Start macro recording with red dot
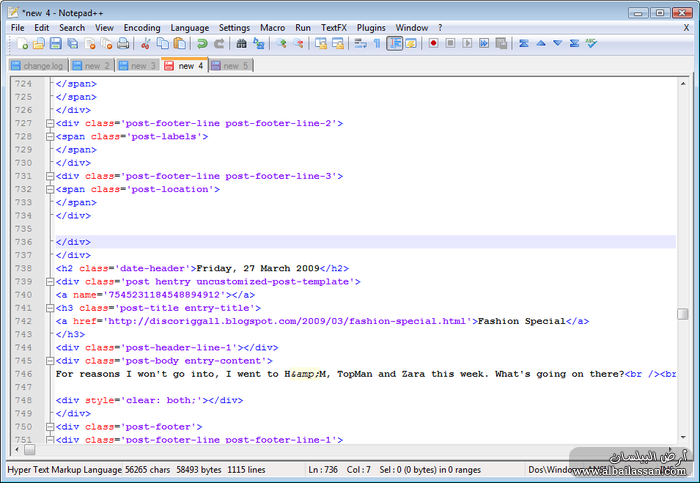 click(x=433, y=43)
